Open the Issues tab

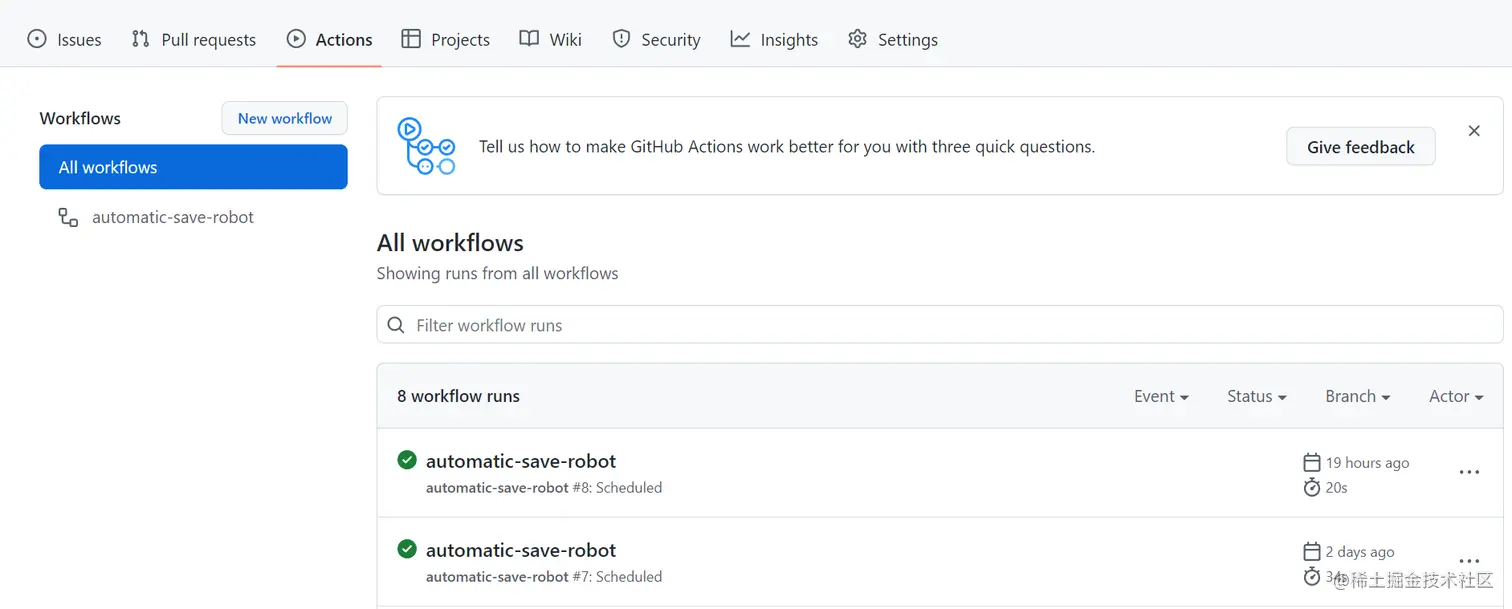(x=64, y=40)
